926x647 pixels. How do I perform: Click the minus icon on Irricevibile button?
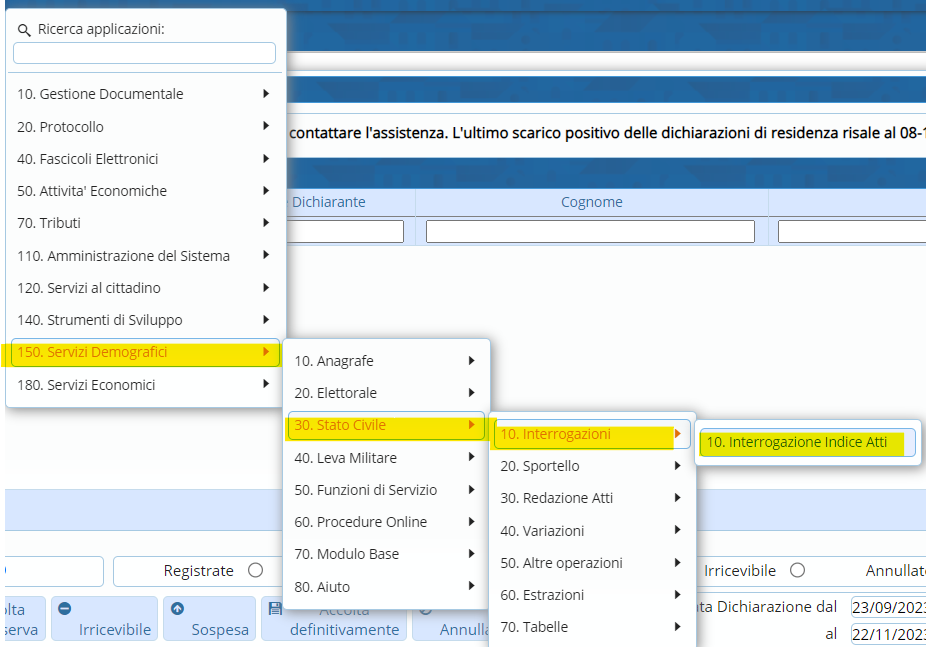(64, 608)
